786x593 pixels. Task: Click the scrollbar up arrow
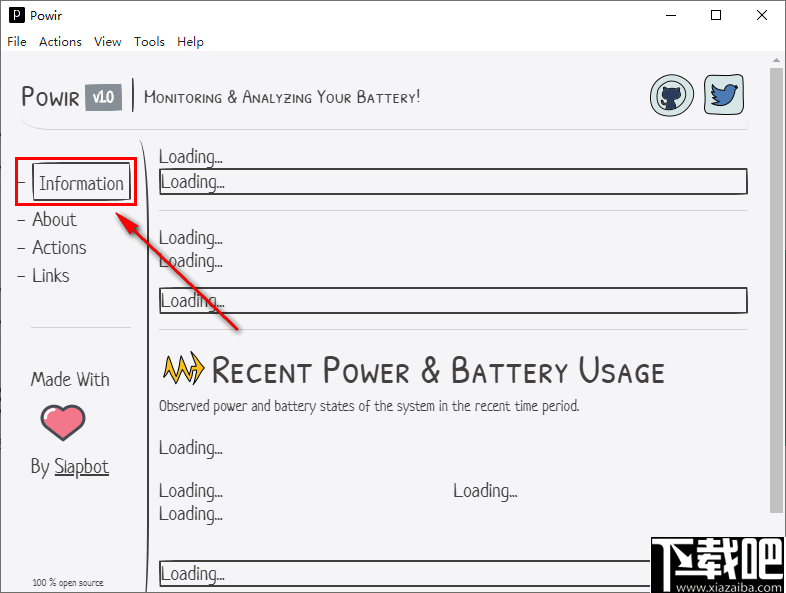pos(775,60)
